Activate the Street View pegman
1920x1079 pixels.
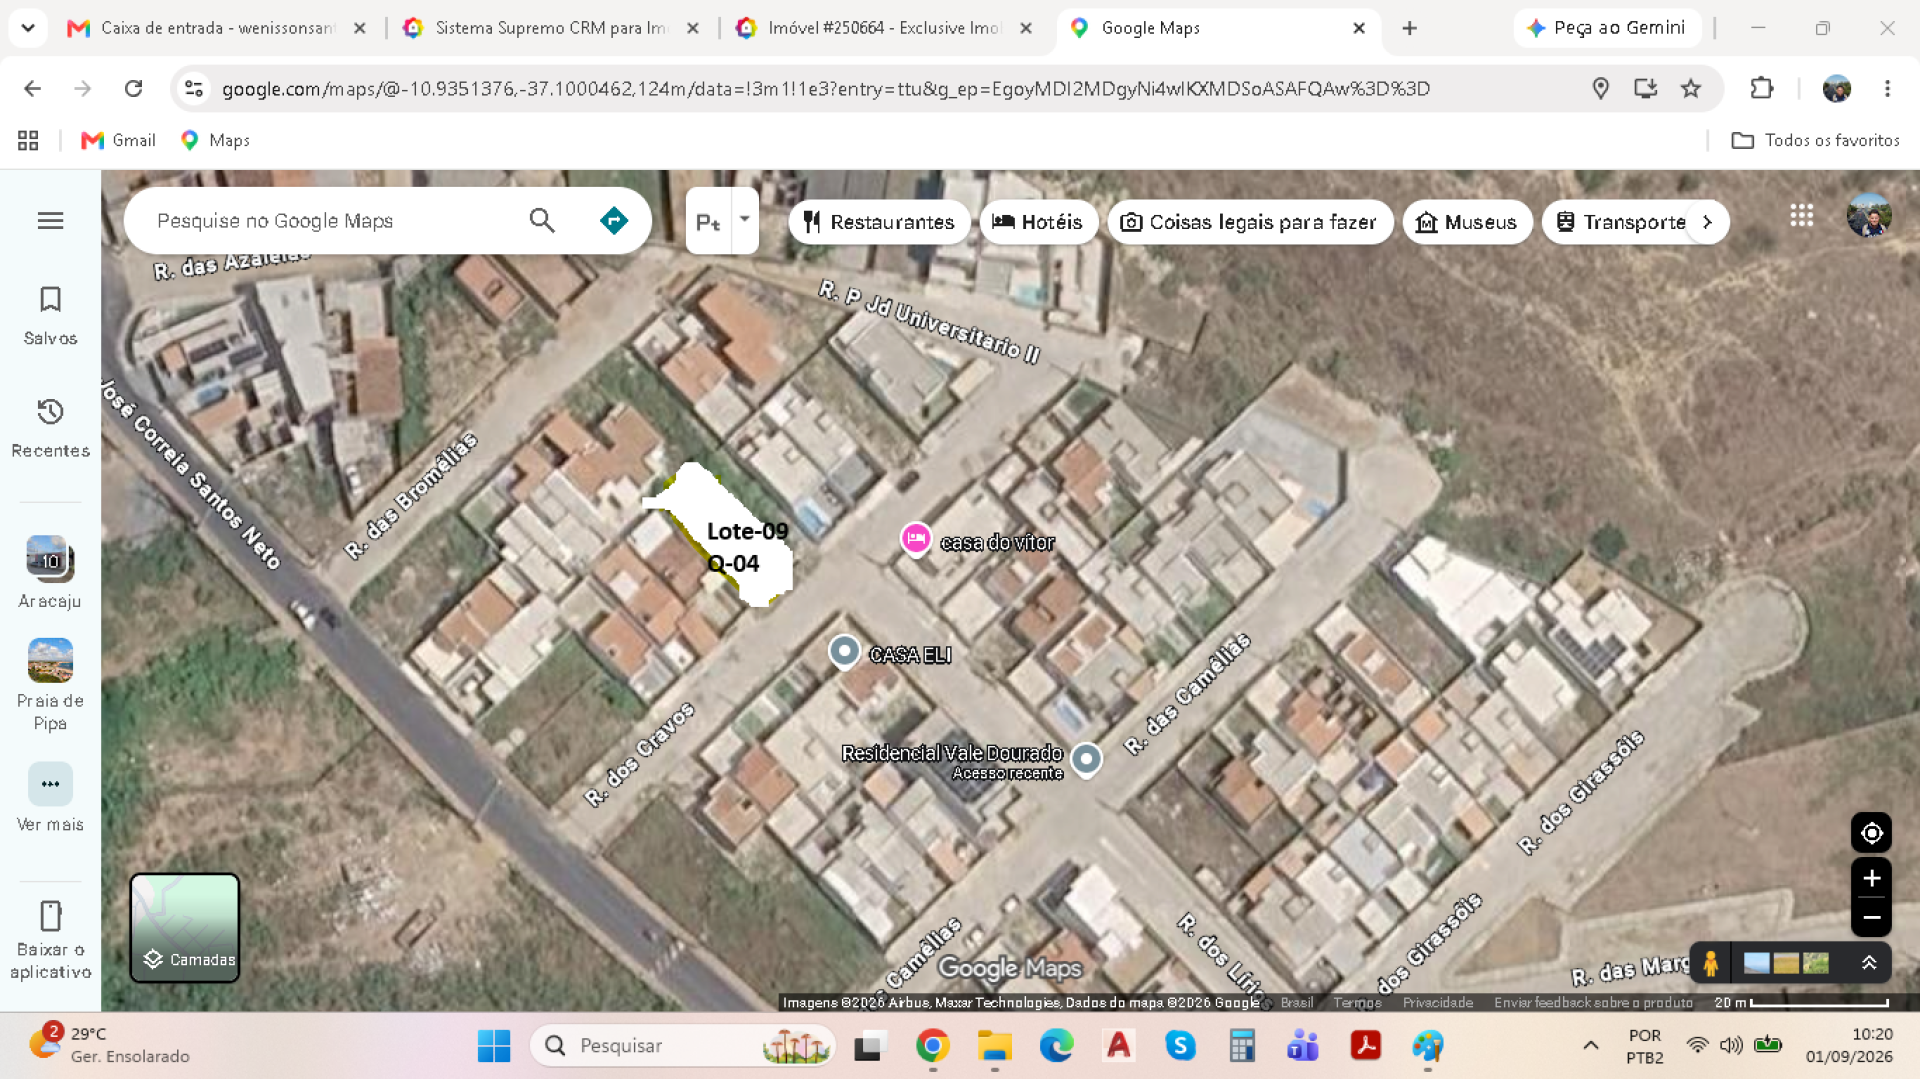pos(1711,963)
